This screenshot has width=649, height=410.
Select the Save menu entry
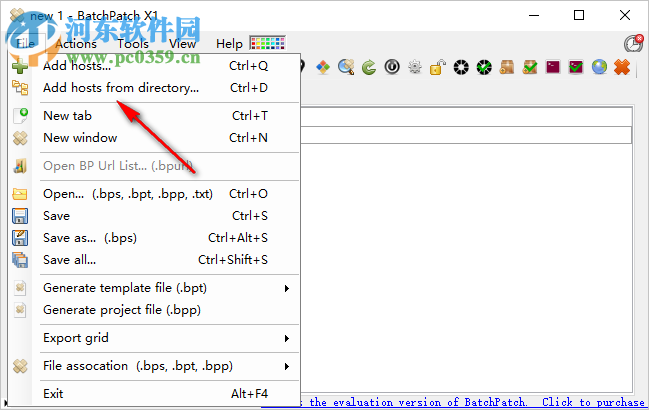click(154, 216)
